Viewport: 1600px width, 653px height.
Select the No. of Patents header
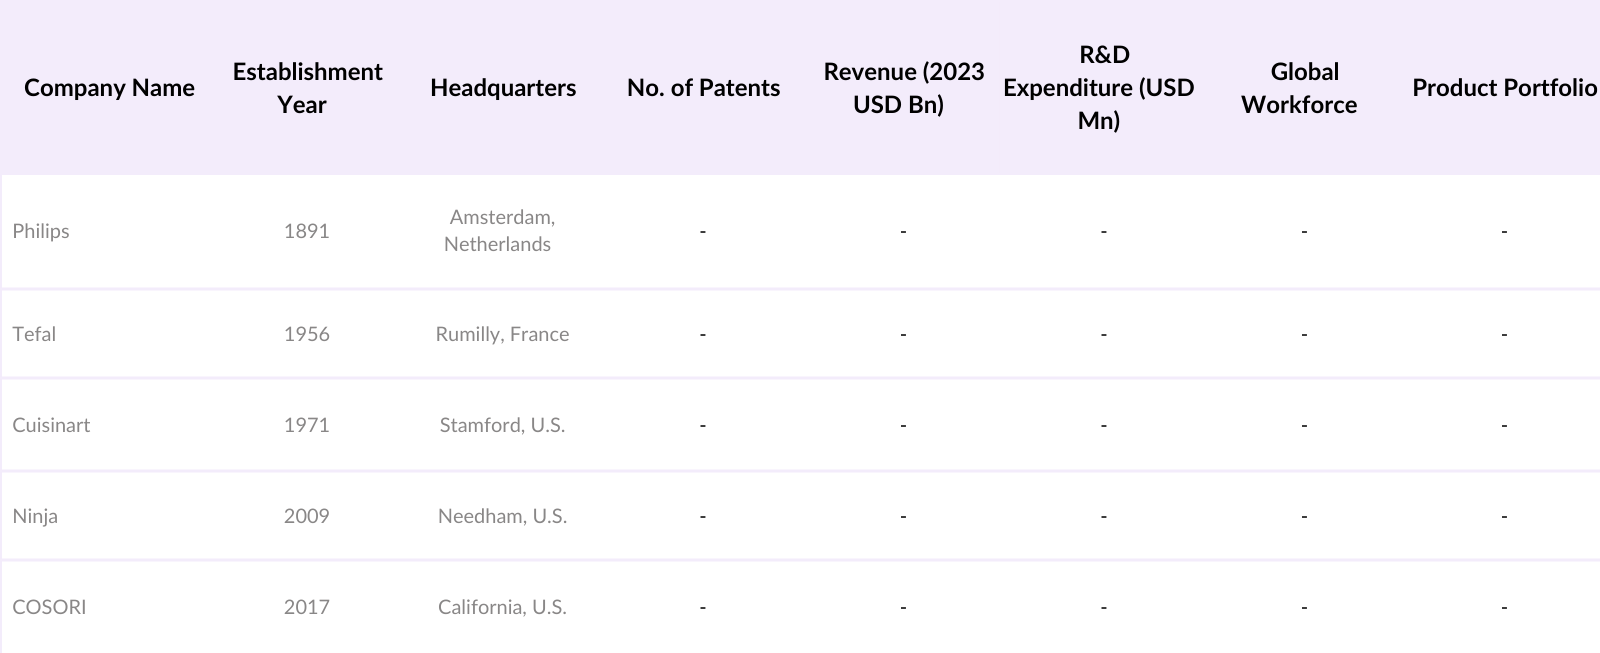pos(703,88)
